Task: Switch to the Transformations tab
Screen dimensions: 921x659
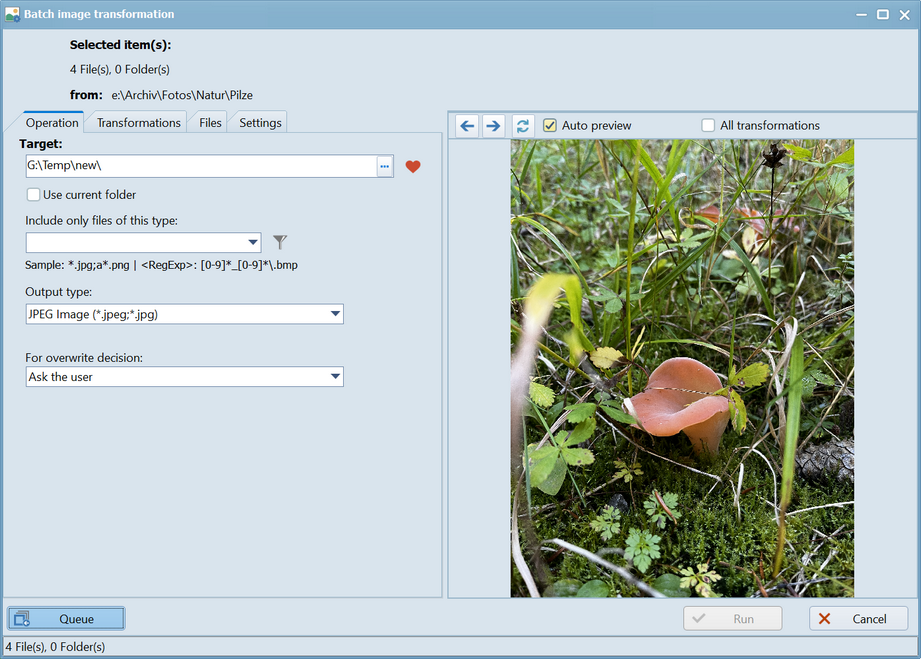Action: [x=139, y=123]
